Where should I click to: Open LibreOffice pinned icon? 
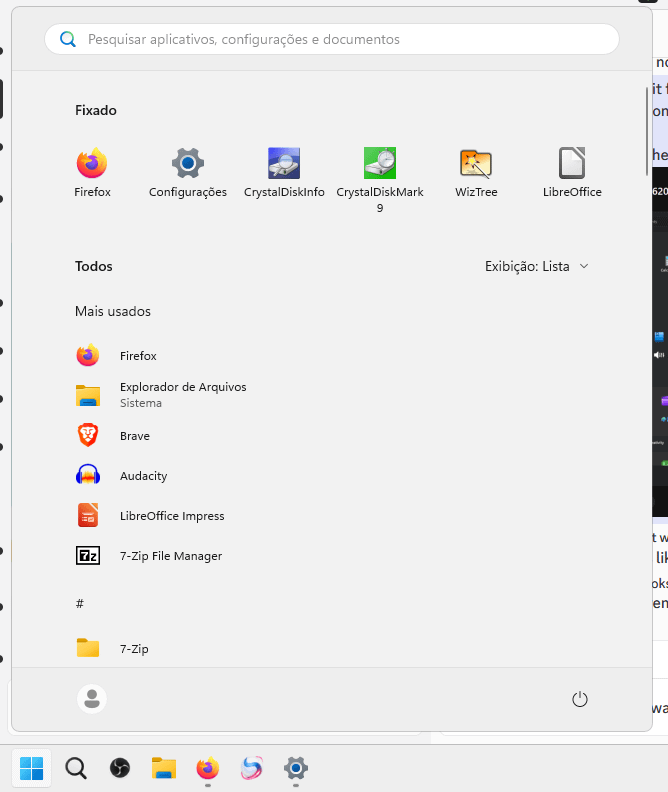point(572,163)
